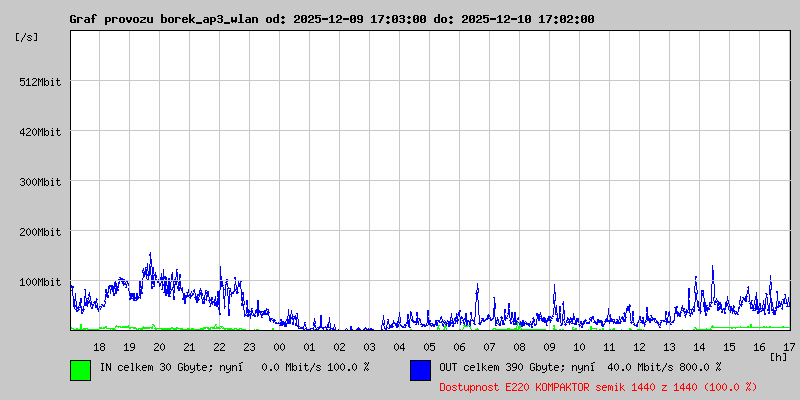The image size is (800, 400).
Task: Click hour 06 on the time axis
Action: click(x=459, y=347)
